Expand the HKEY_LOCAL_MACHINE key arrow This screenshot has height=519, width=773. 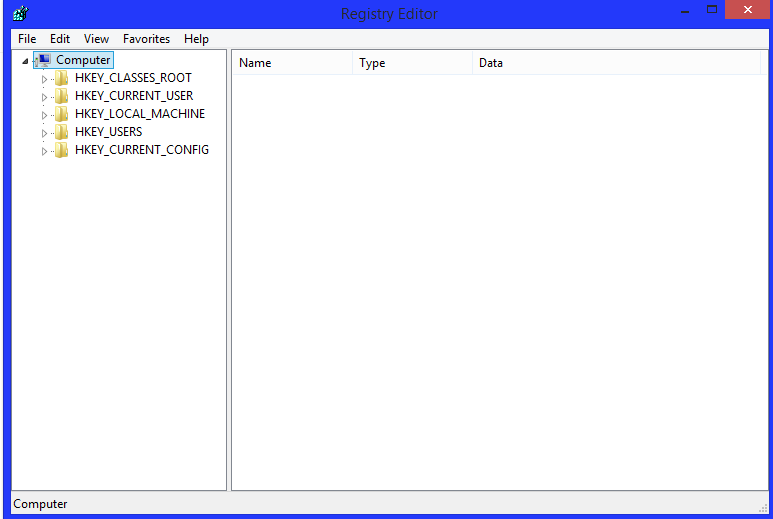[44, 115]
